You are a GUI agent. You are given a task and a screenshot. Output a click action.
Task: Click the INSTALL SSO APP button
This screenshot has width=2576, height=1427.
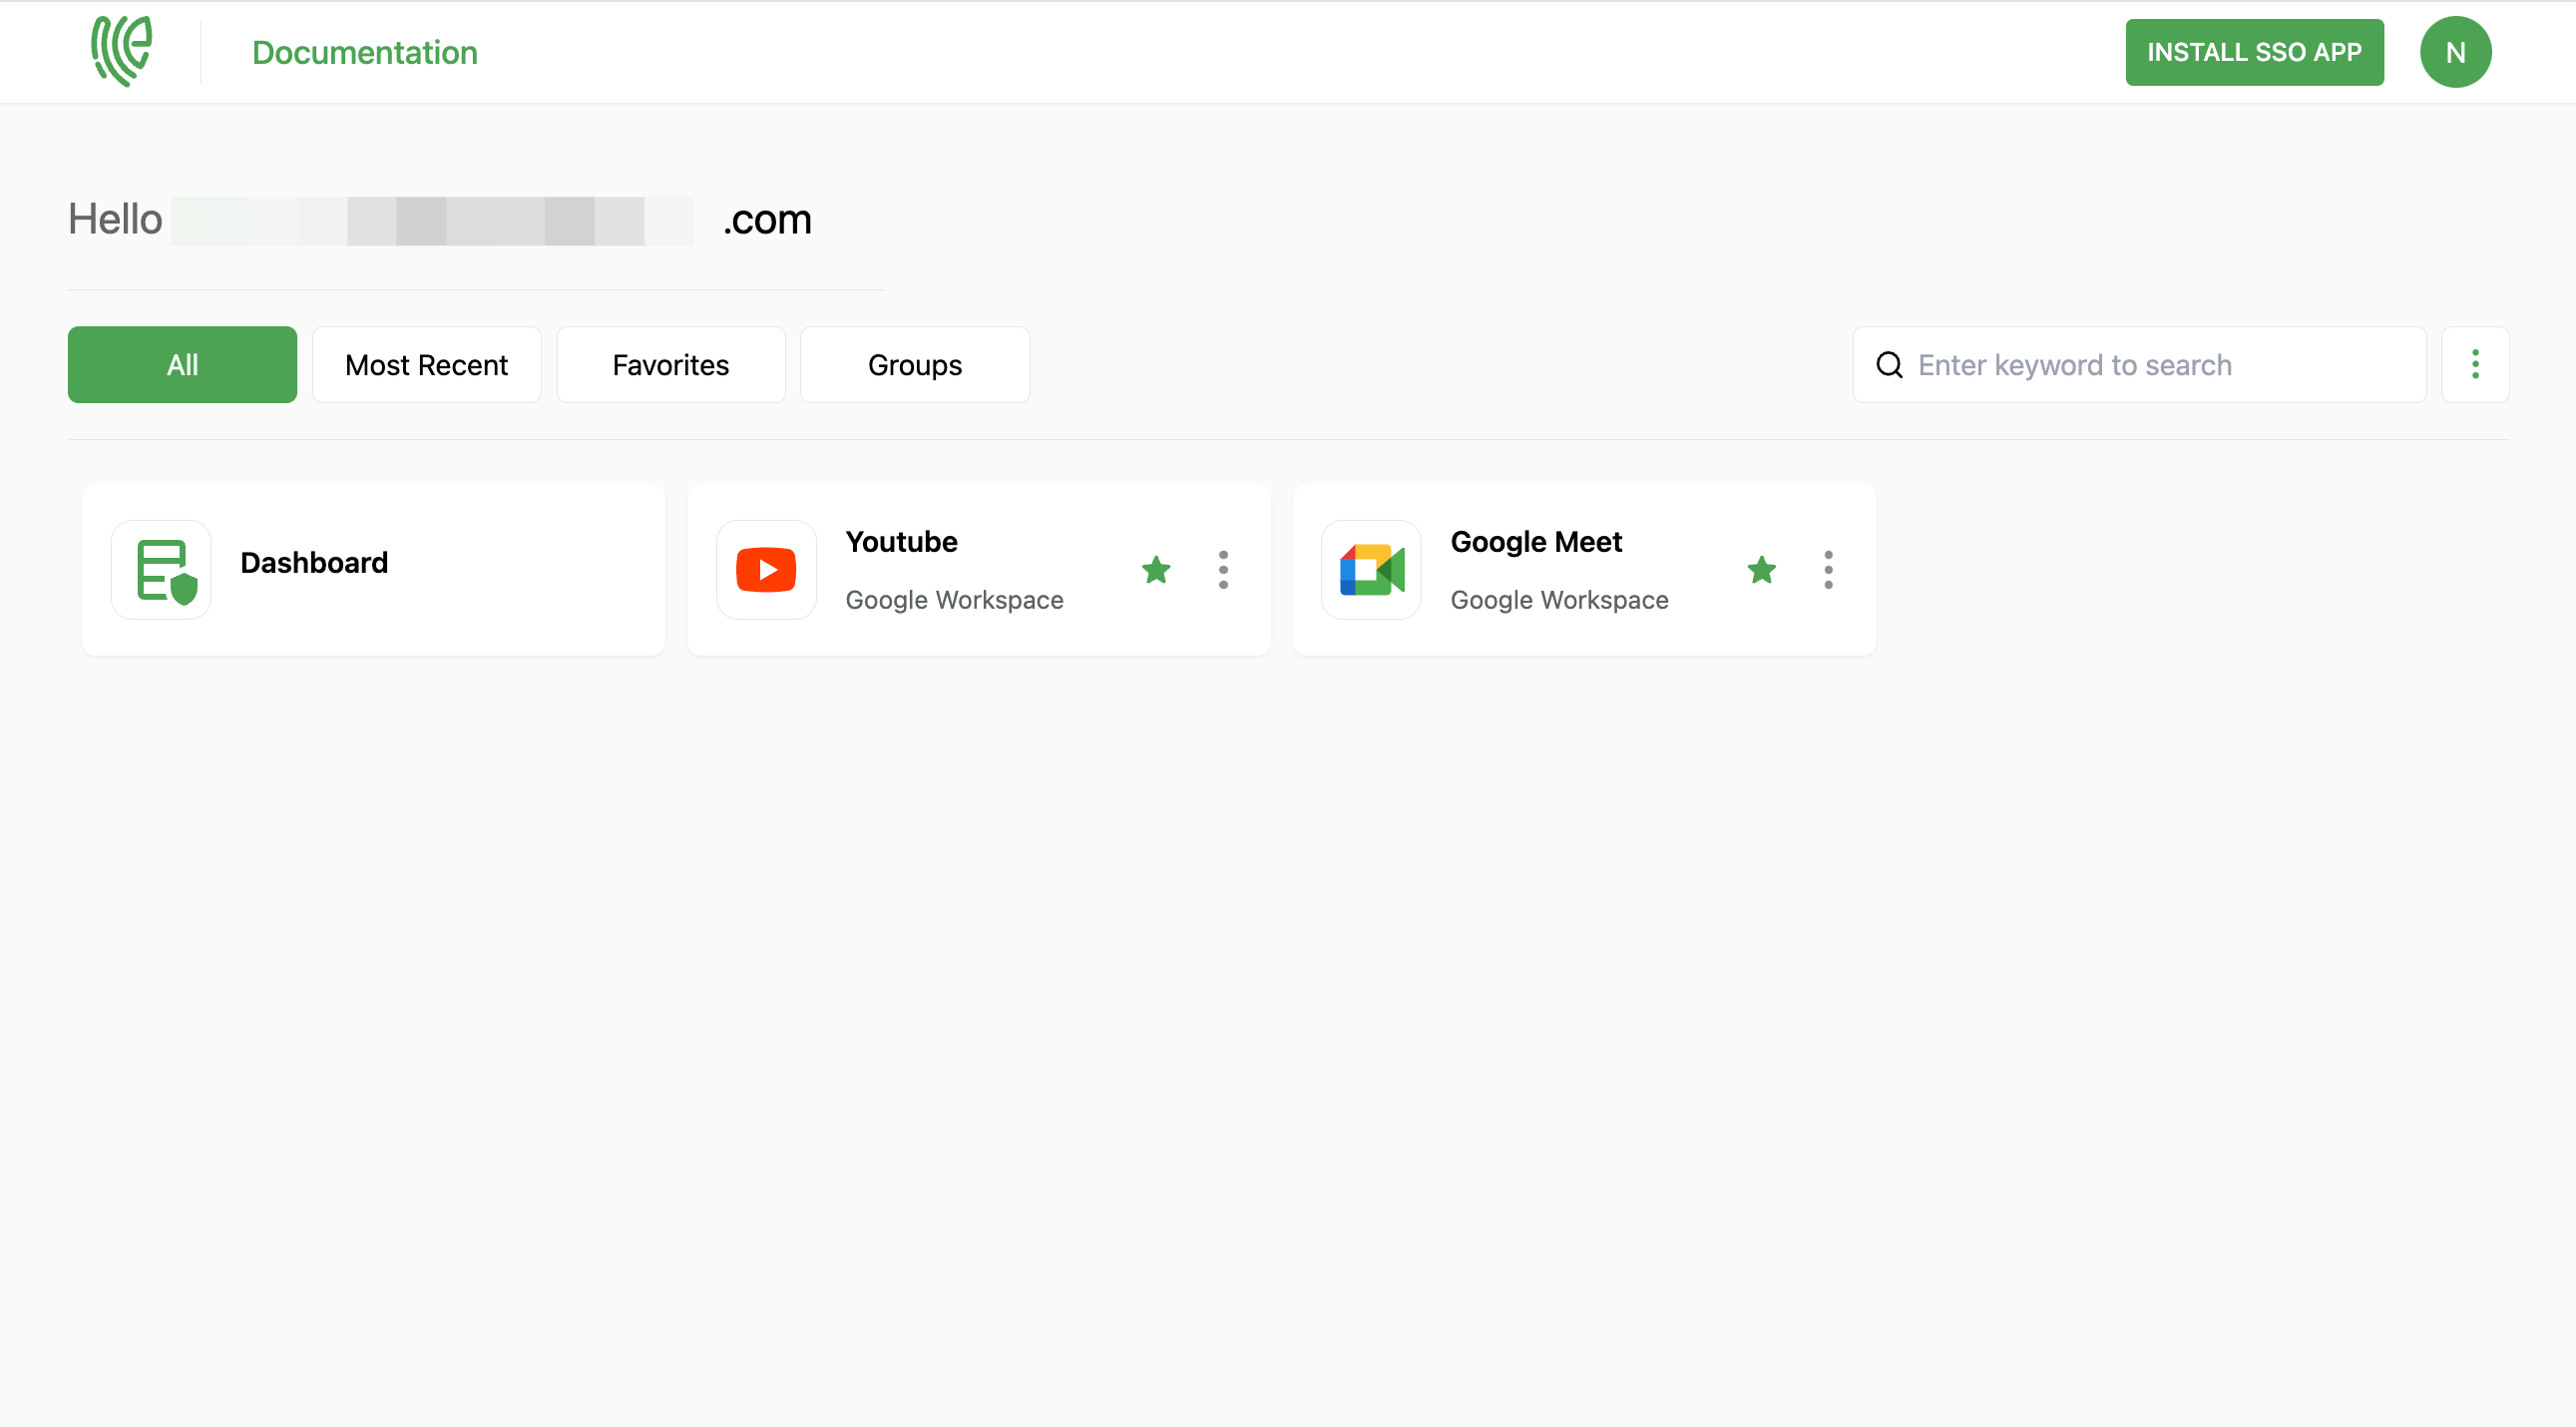click(2254, 52)
